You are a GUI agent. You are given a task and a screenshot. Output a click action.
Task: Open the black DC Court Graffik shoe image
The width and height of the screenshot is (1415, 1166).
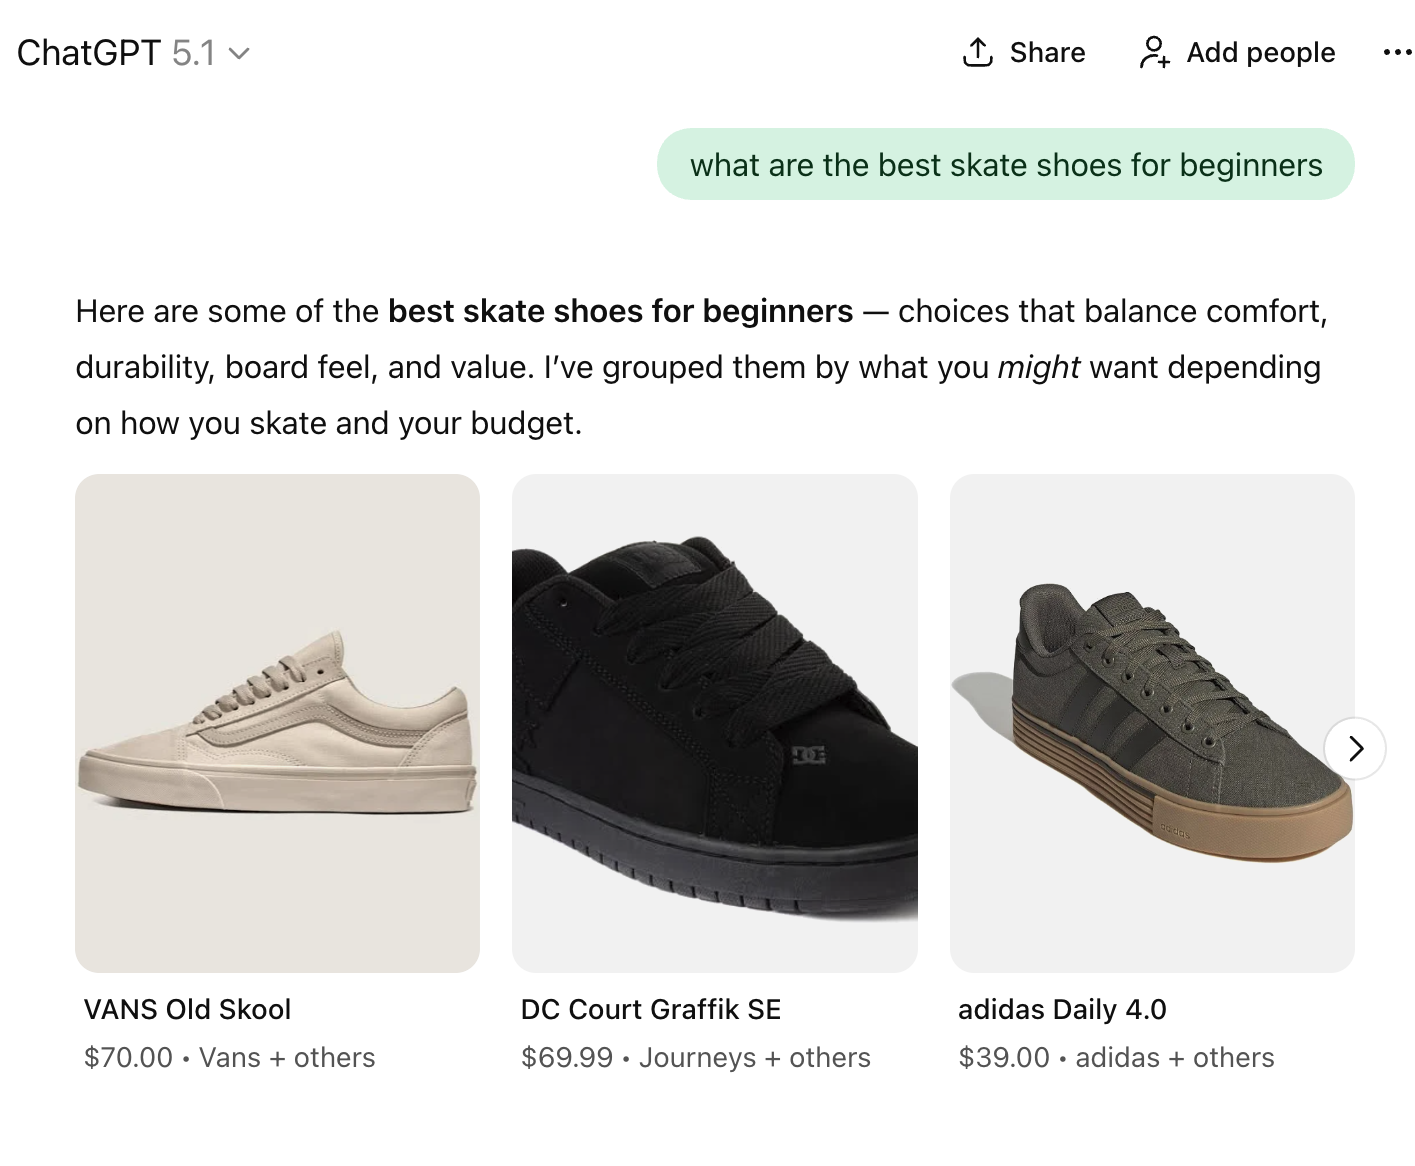714,722
